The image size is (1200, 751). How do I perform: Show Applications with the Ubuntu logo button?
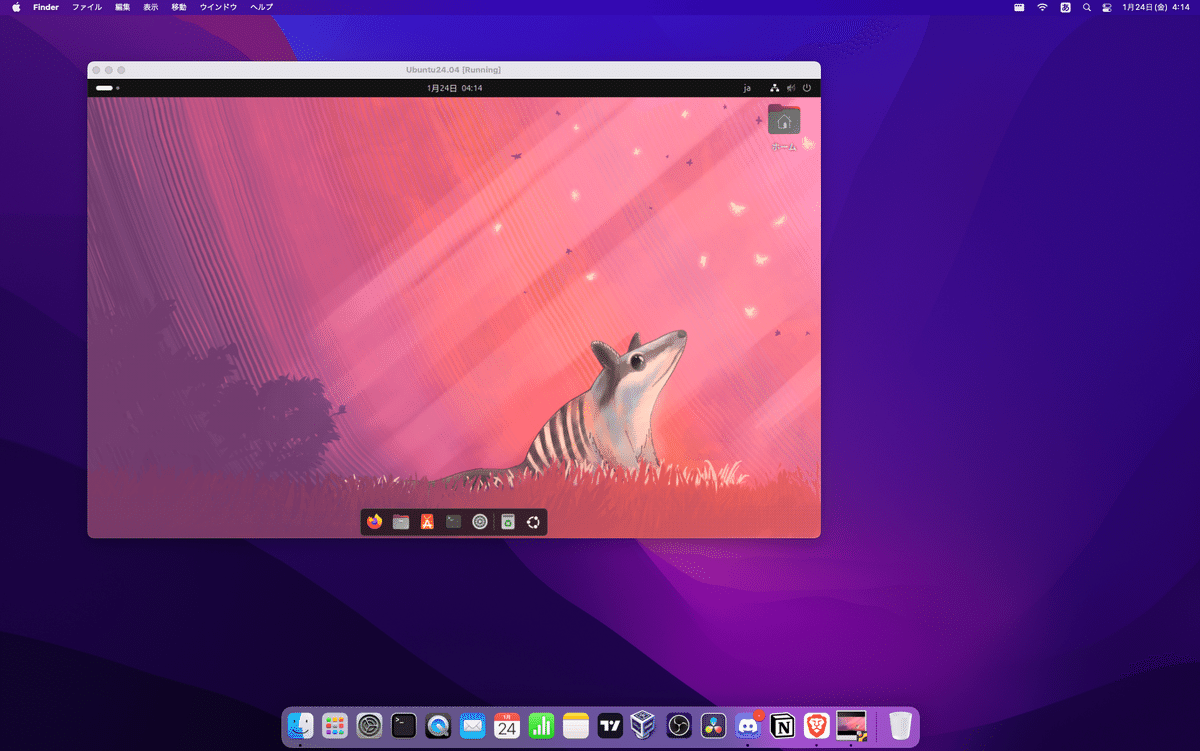[534, 521]
